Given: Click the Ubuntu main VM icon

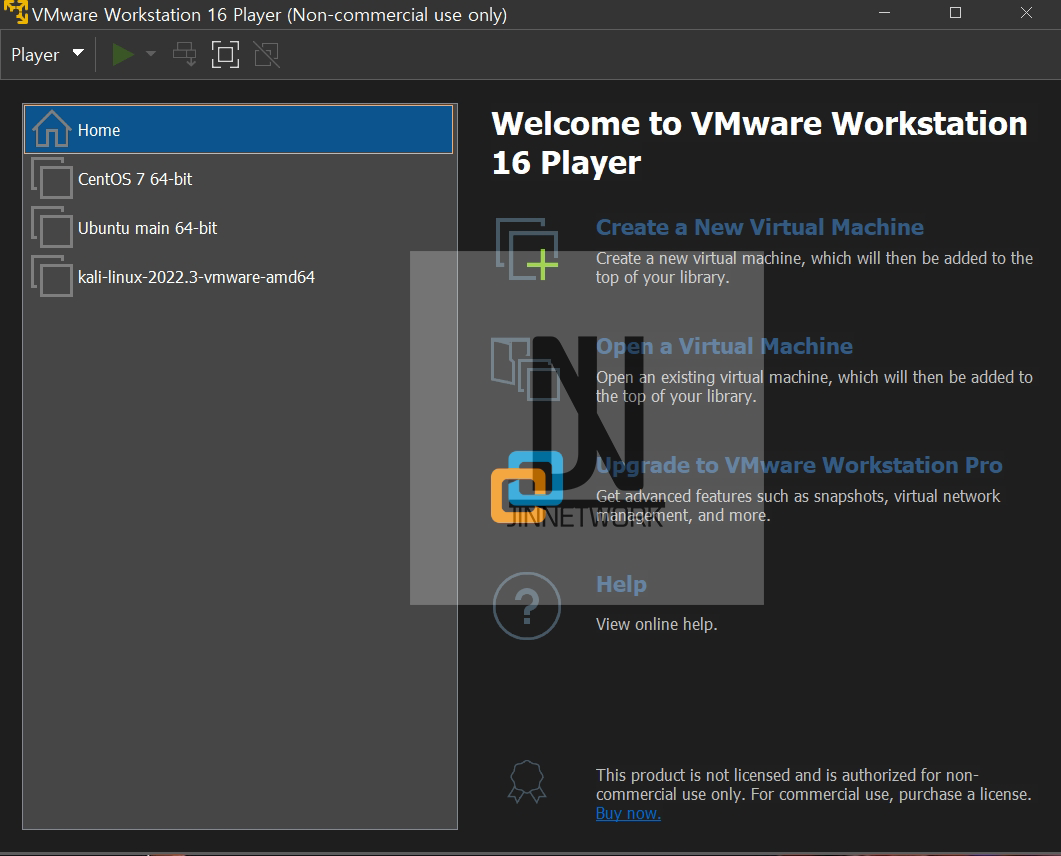Looking at the screenshot, I should (x=52, y=228).
